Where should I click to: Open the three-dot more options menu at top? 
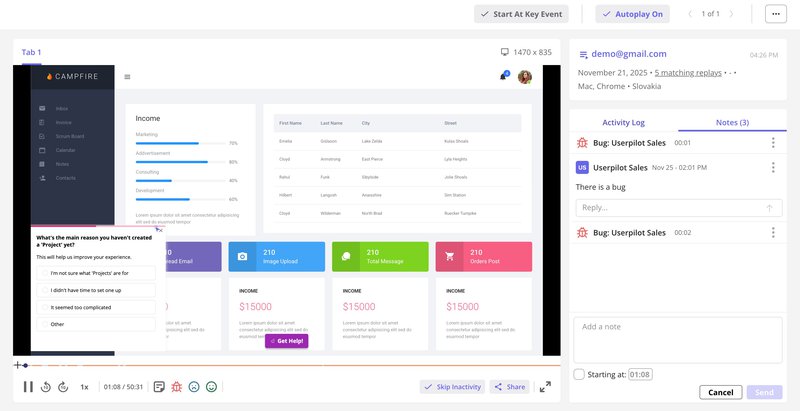775,14
